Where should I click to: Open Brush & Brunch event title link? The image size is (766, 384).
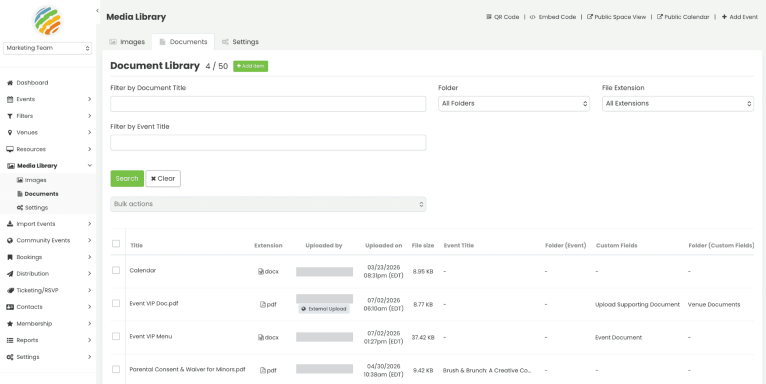487,371
